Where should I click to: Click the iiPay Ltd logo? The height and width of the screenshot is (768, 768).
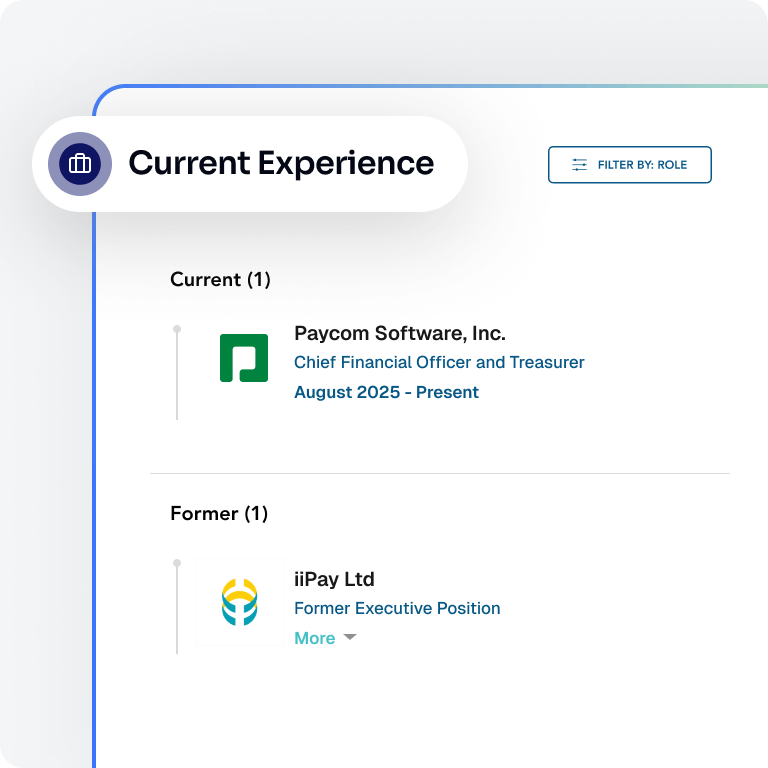[x=239, y=603]
